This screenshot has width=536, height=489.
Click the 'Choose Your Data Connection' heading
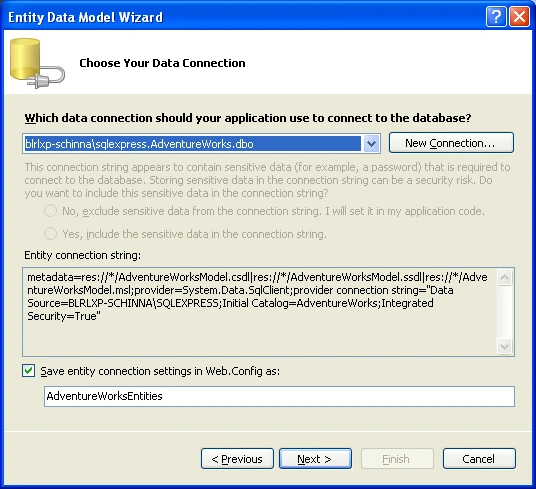tap(162, 63)
